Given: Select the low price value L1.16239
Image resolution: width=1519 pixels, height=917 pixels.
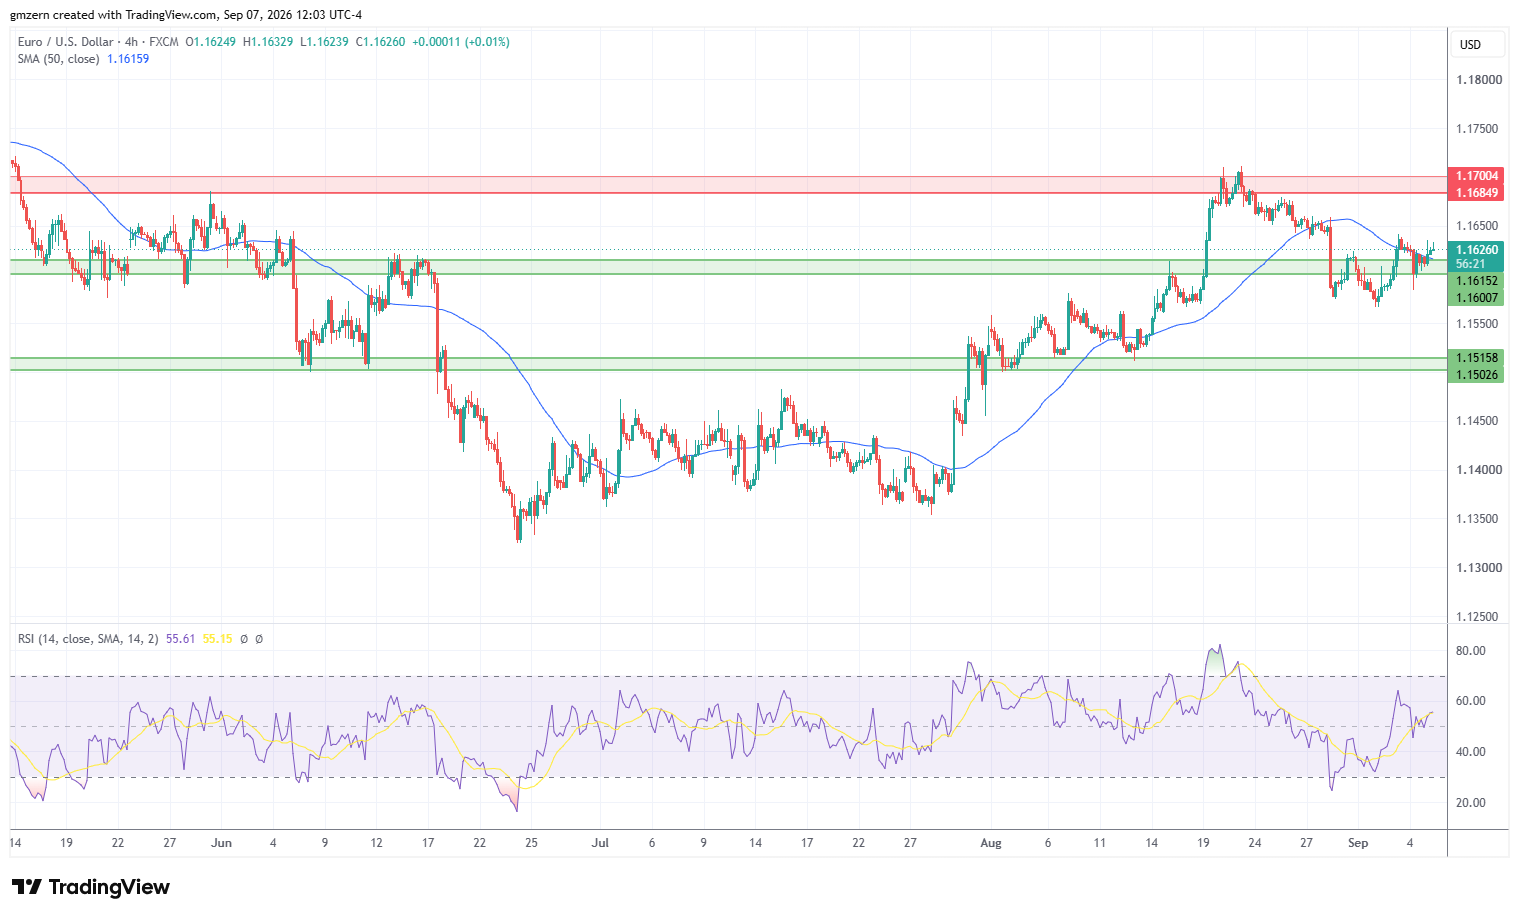Looking at the screenshot, I should tap(324, 42).
